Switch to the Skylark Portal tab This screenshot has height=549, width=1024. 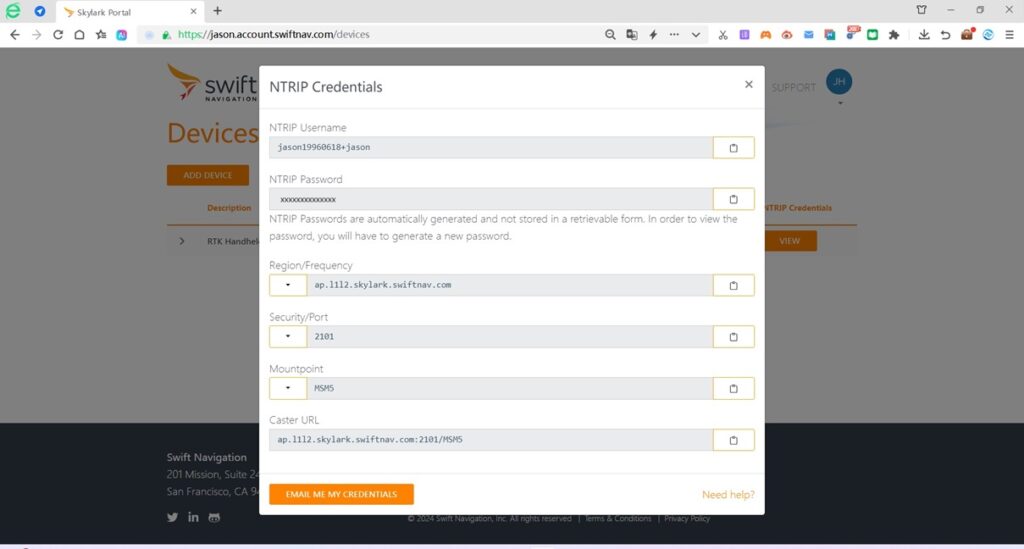129,12
